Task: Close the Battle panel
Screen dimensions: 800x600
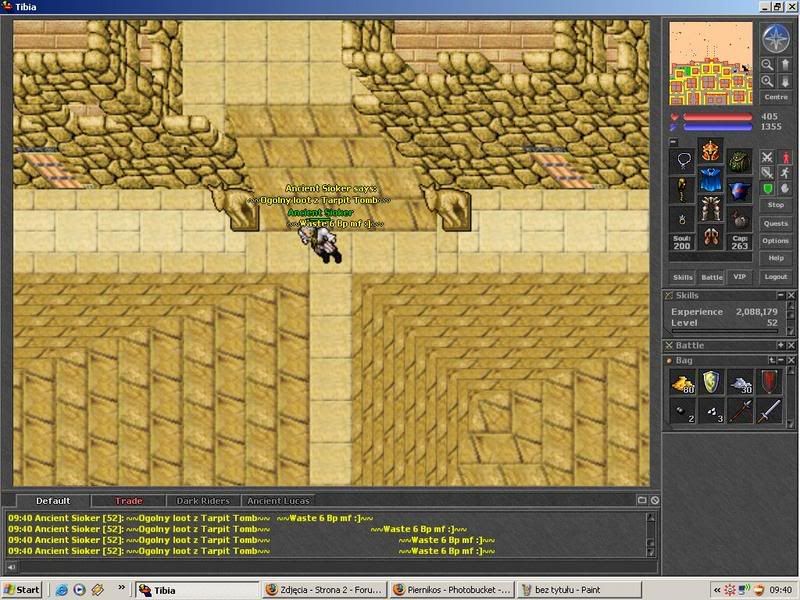Action: tap(791, 345)
